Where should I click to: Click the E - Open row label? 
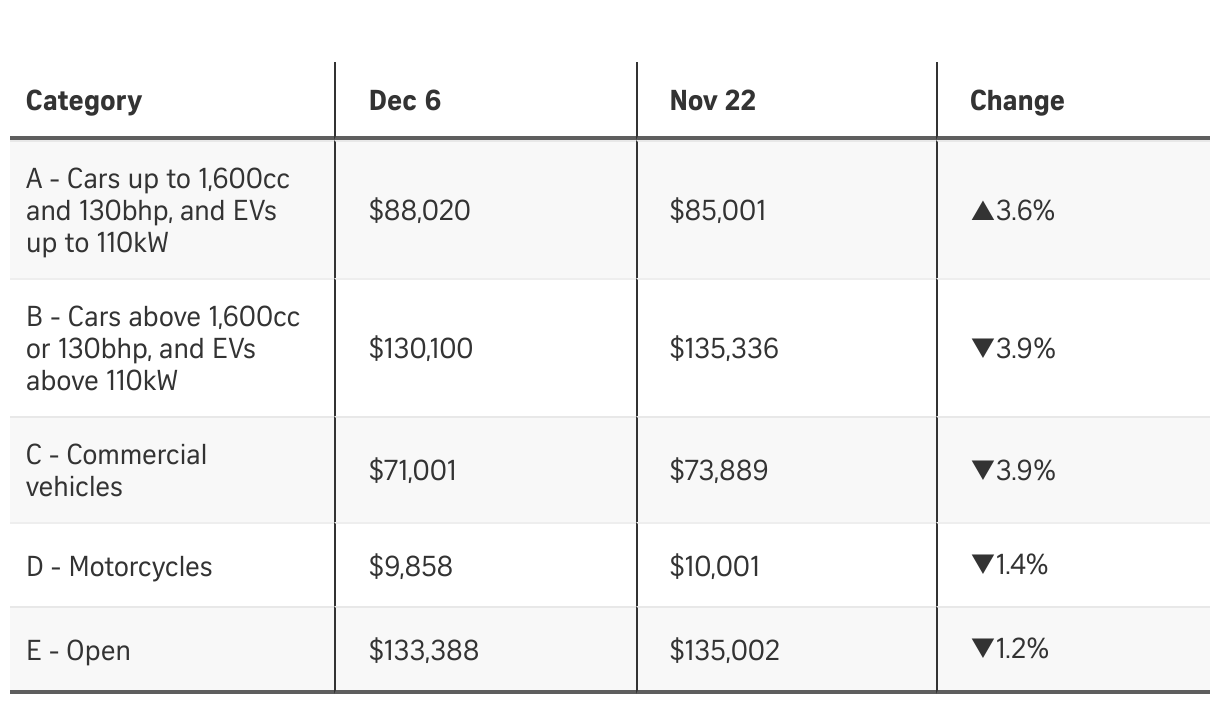click(x=78, y=651)
